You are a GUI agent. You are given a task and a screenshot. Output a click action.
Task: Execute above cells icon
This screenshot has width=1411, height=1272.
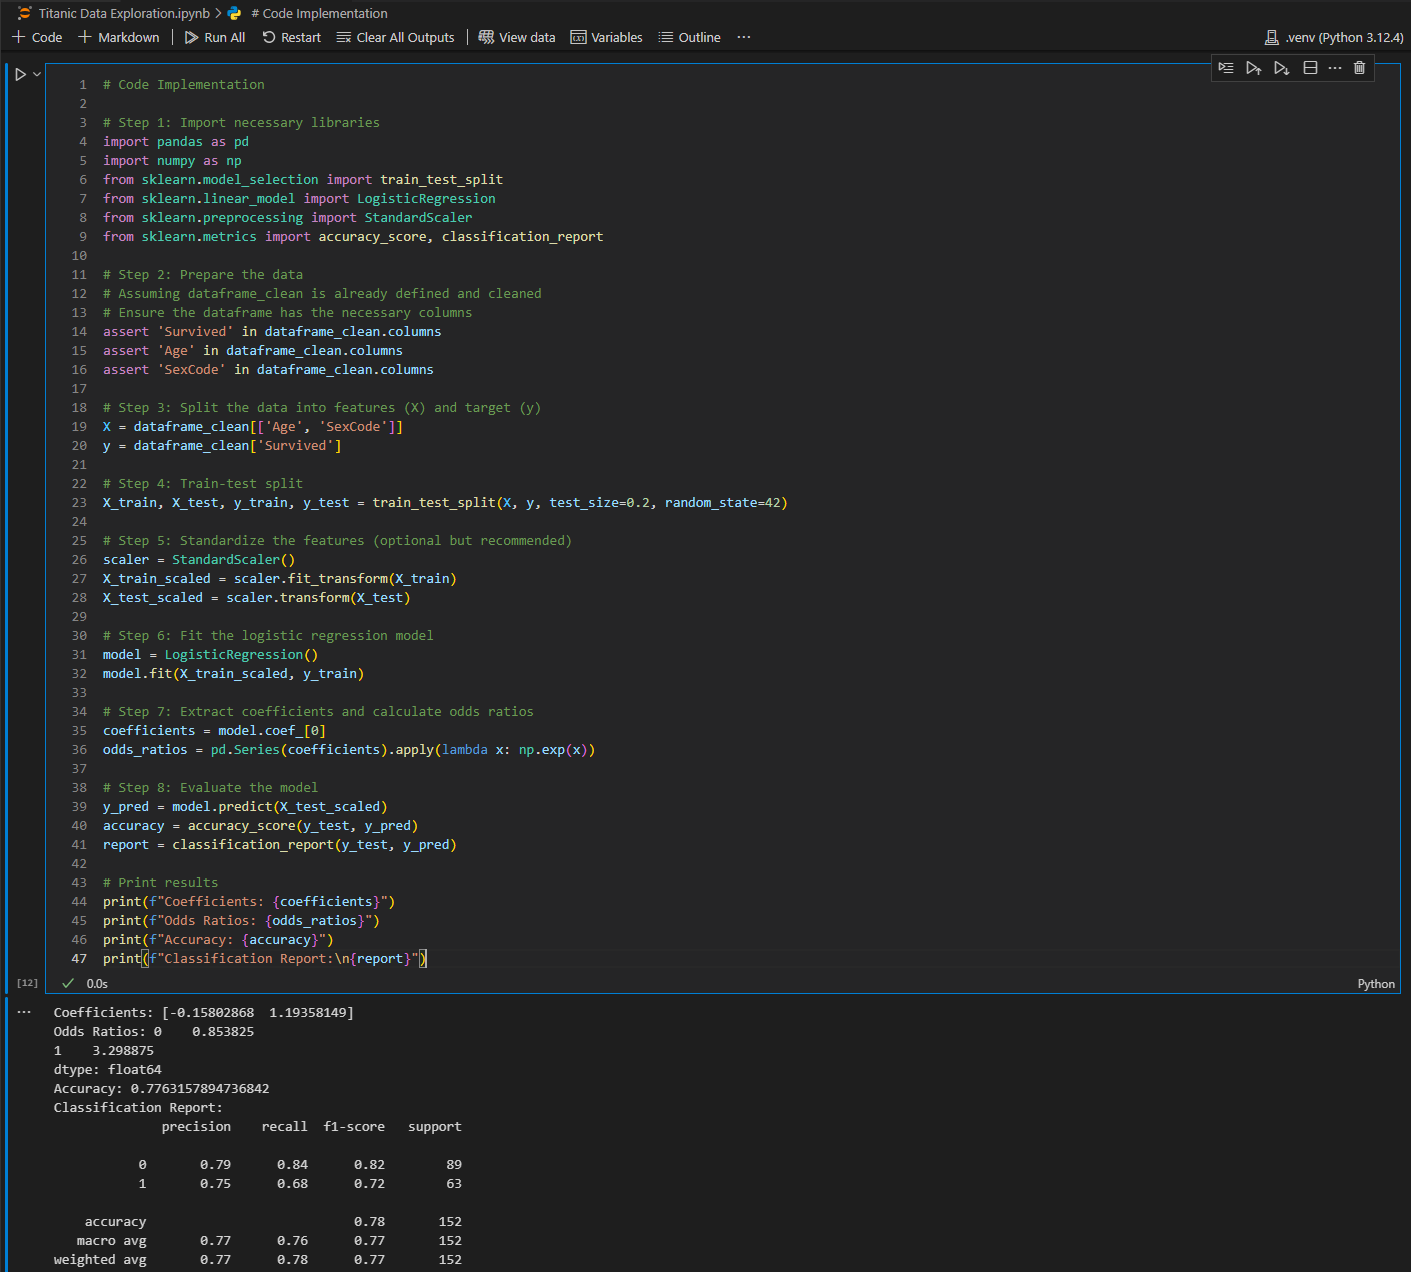1254,68
